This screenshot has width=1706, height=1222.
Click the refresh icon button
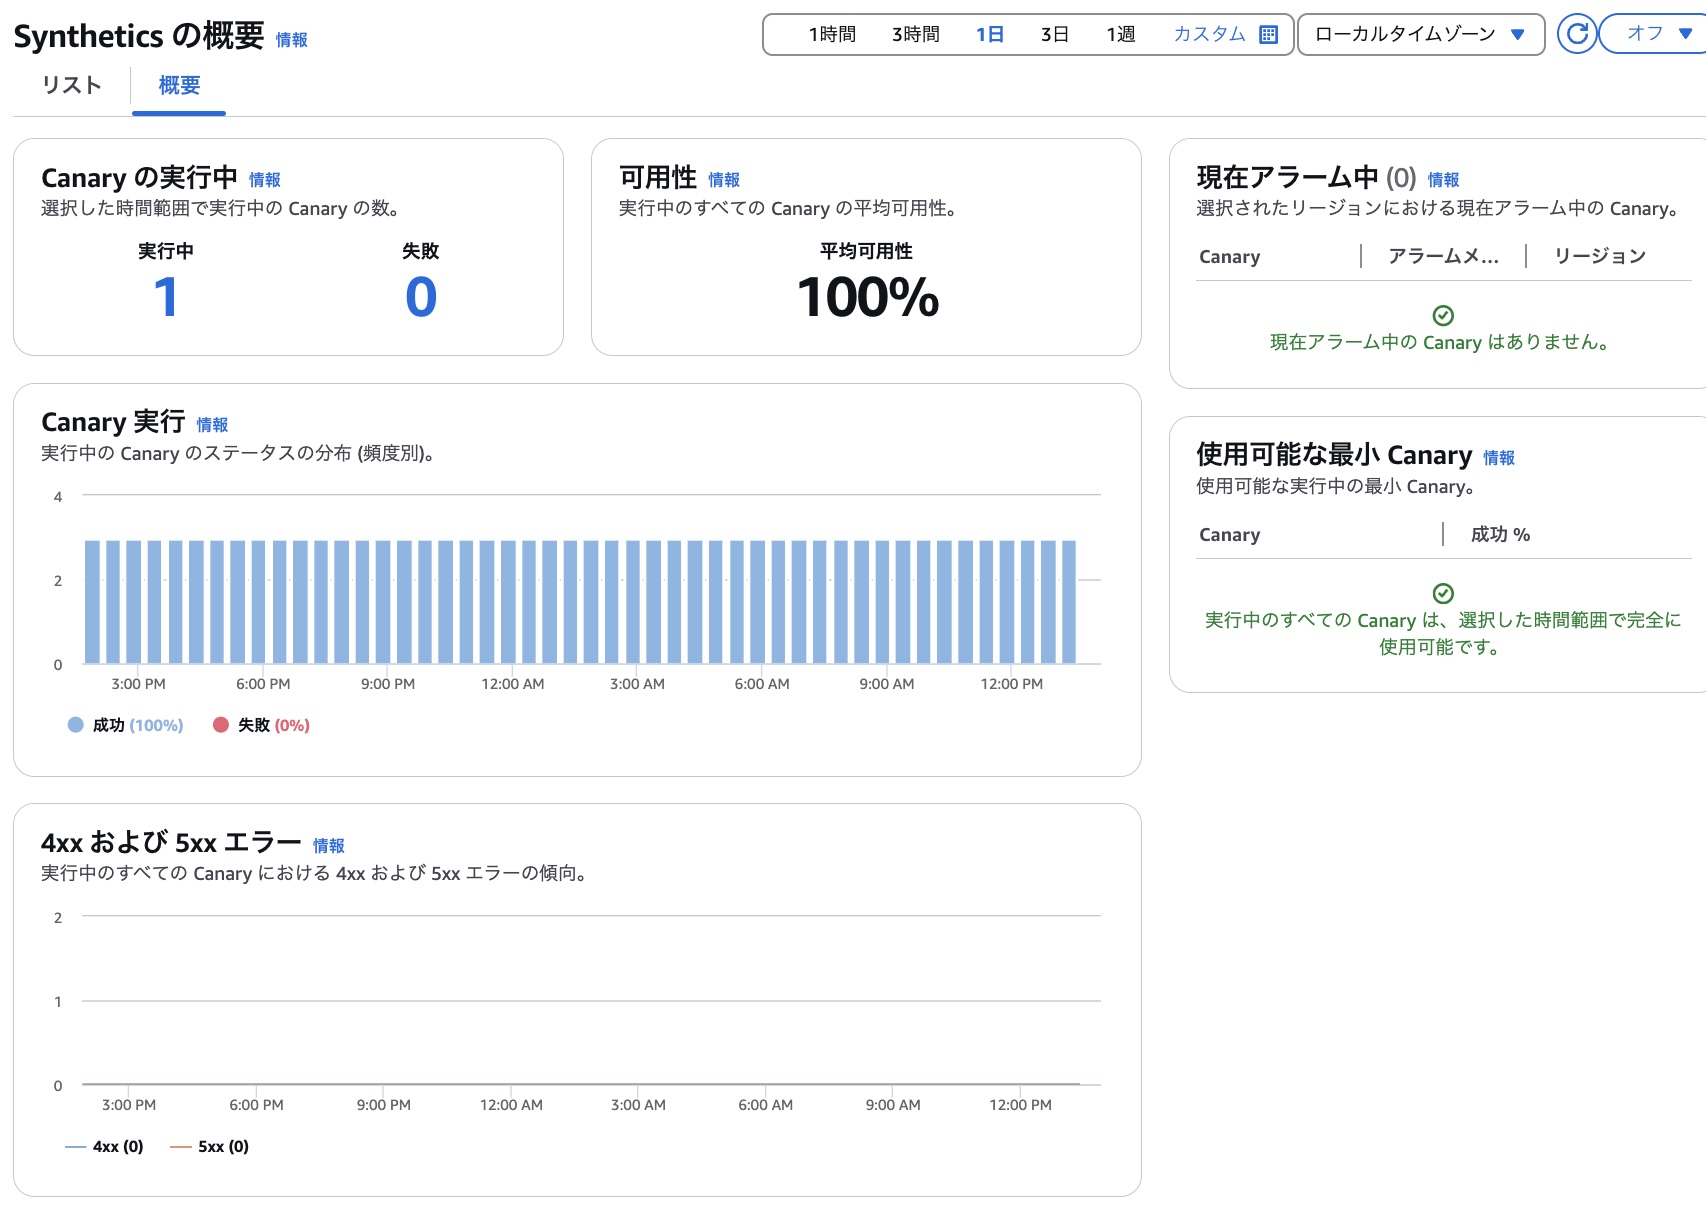(x=1577, y=34)
